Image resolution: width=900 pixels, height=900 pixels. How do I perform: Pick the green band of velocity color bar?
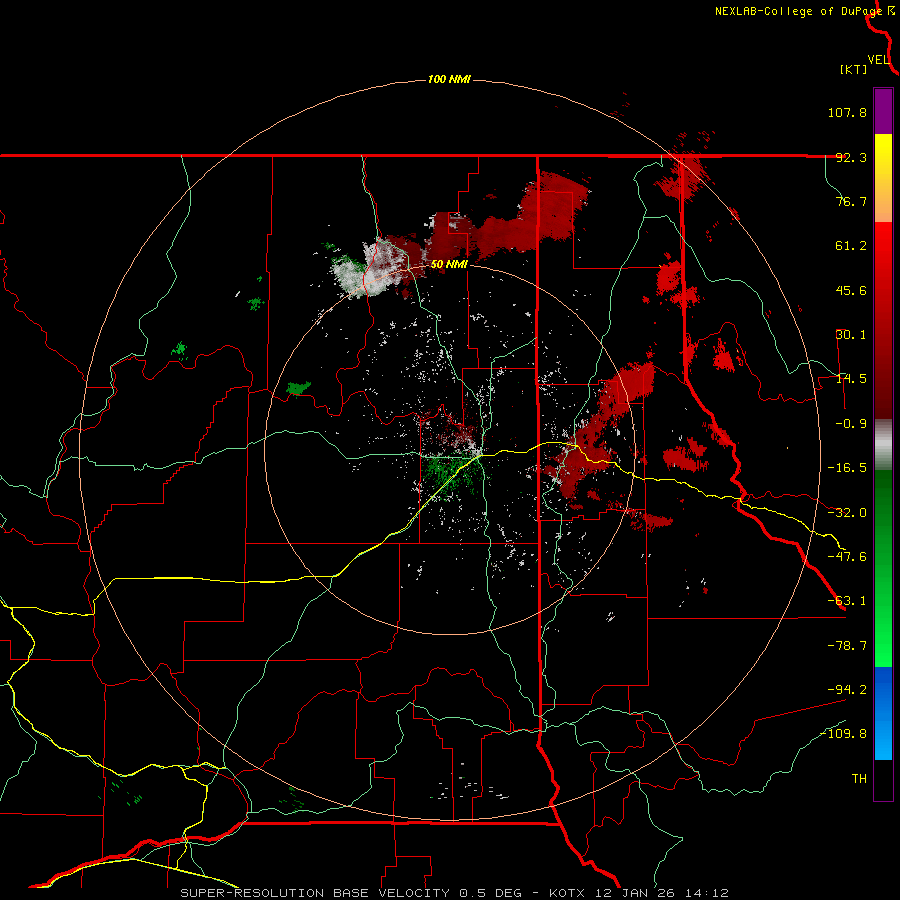pyautogui.click(x=883, y=568)
